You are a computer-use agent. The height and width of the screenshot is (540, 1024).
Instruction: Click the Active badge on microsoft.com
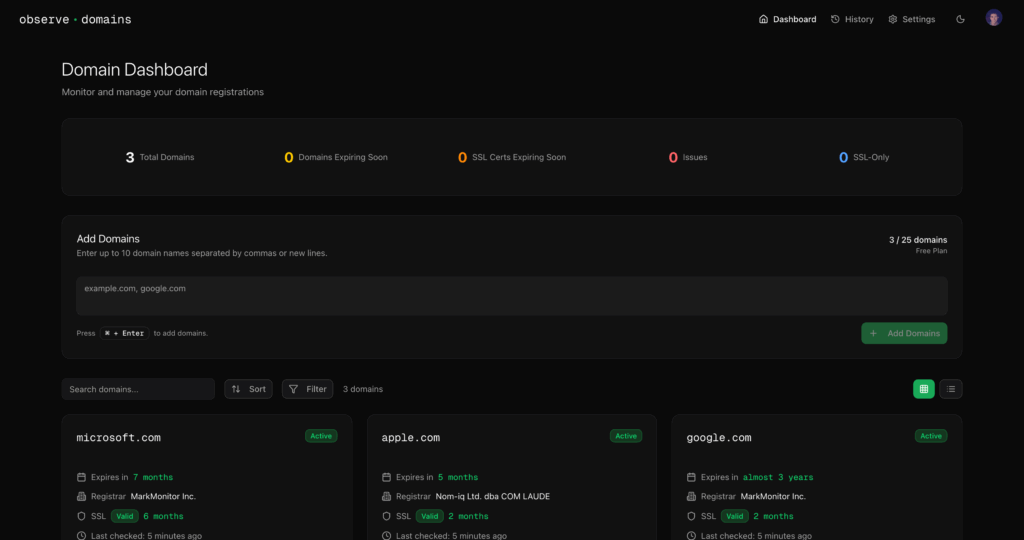tap(321, 436)
